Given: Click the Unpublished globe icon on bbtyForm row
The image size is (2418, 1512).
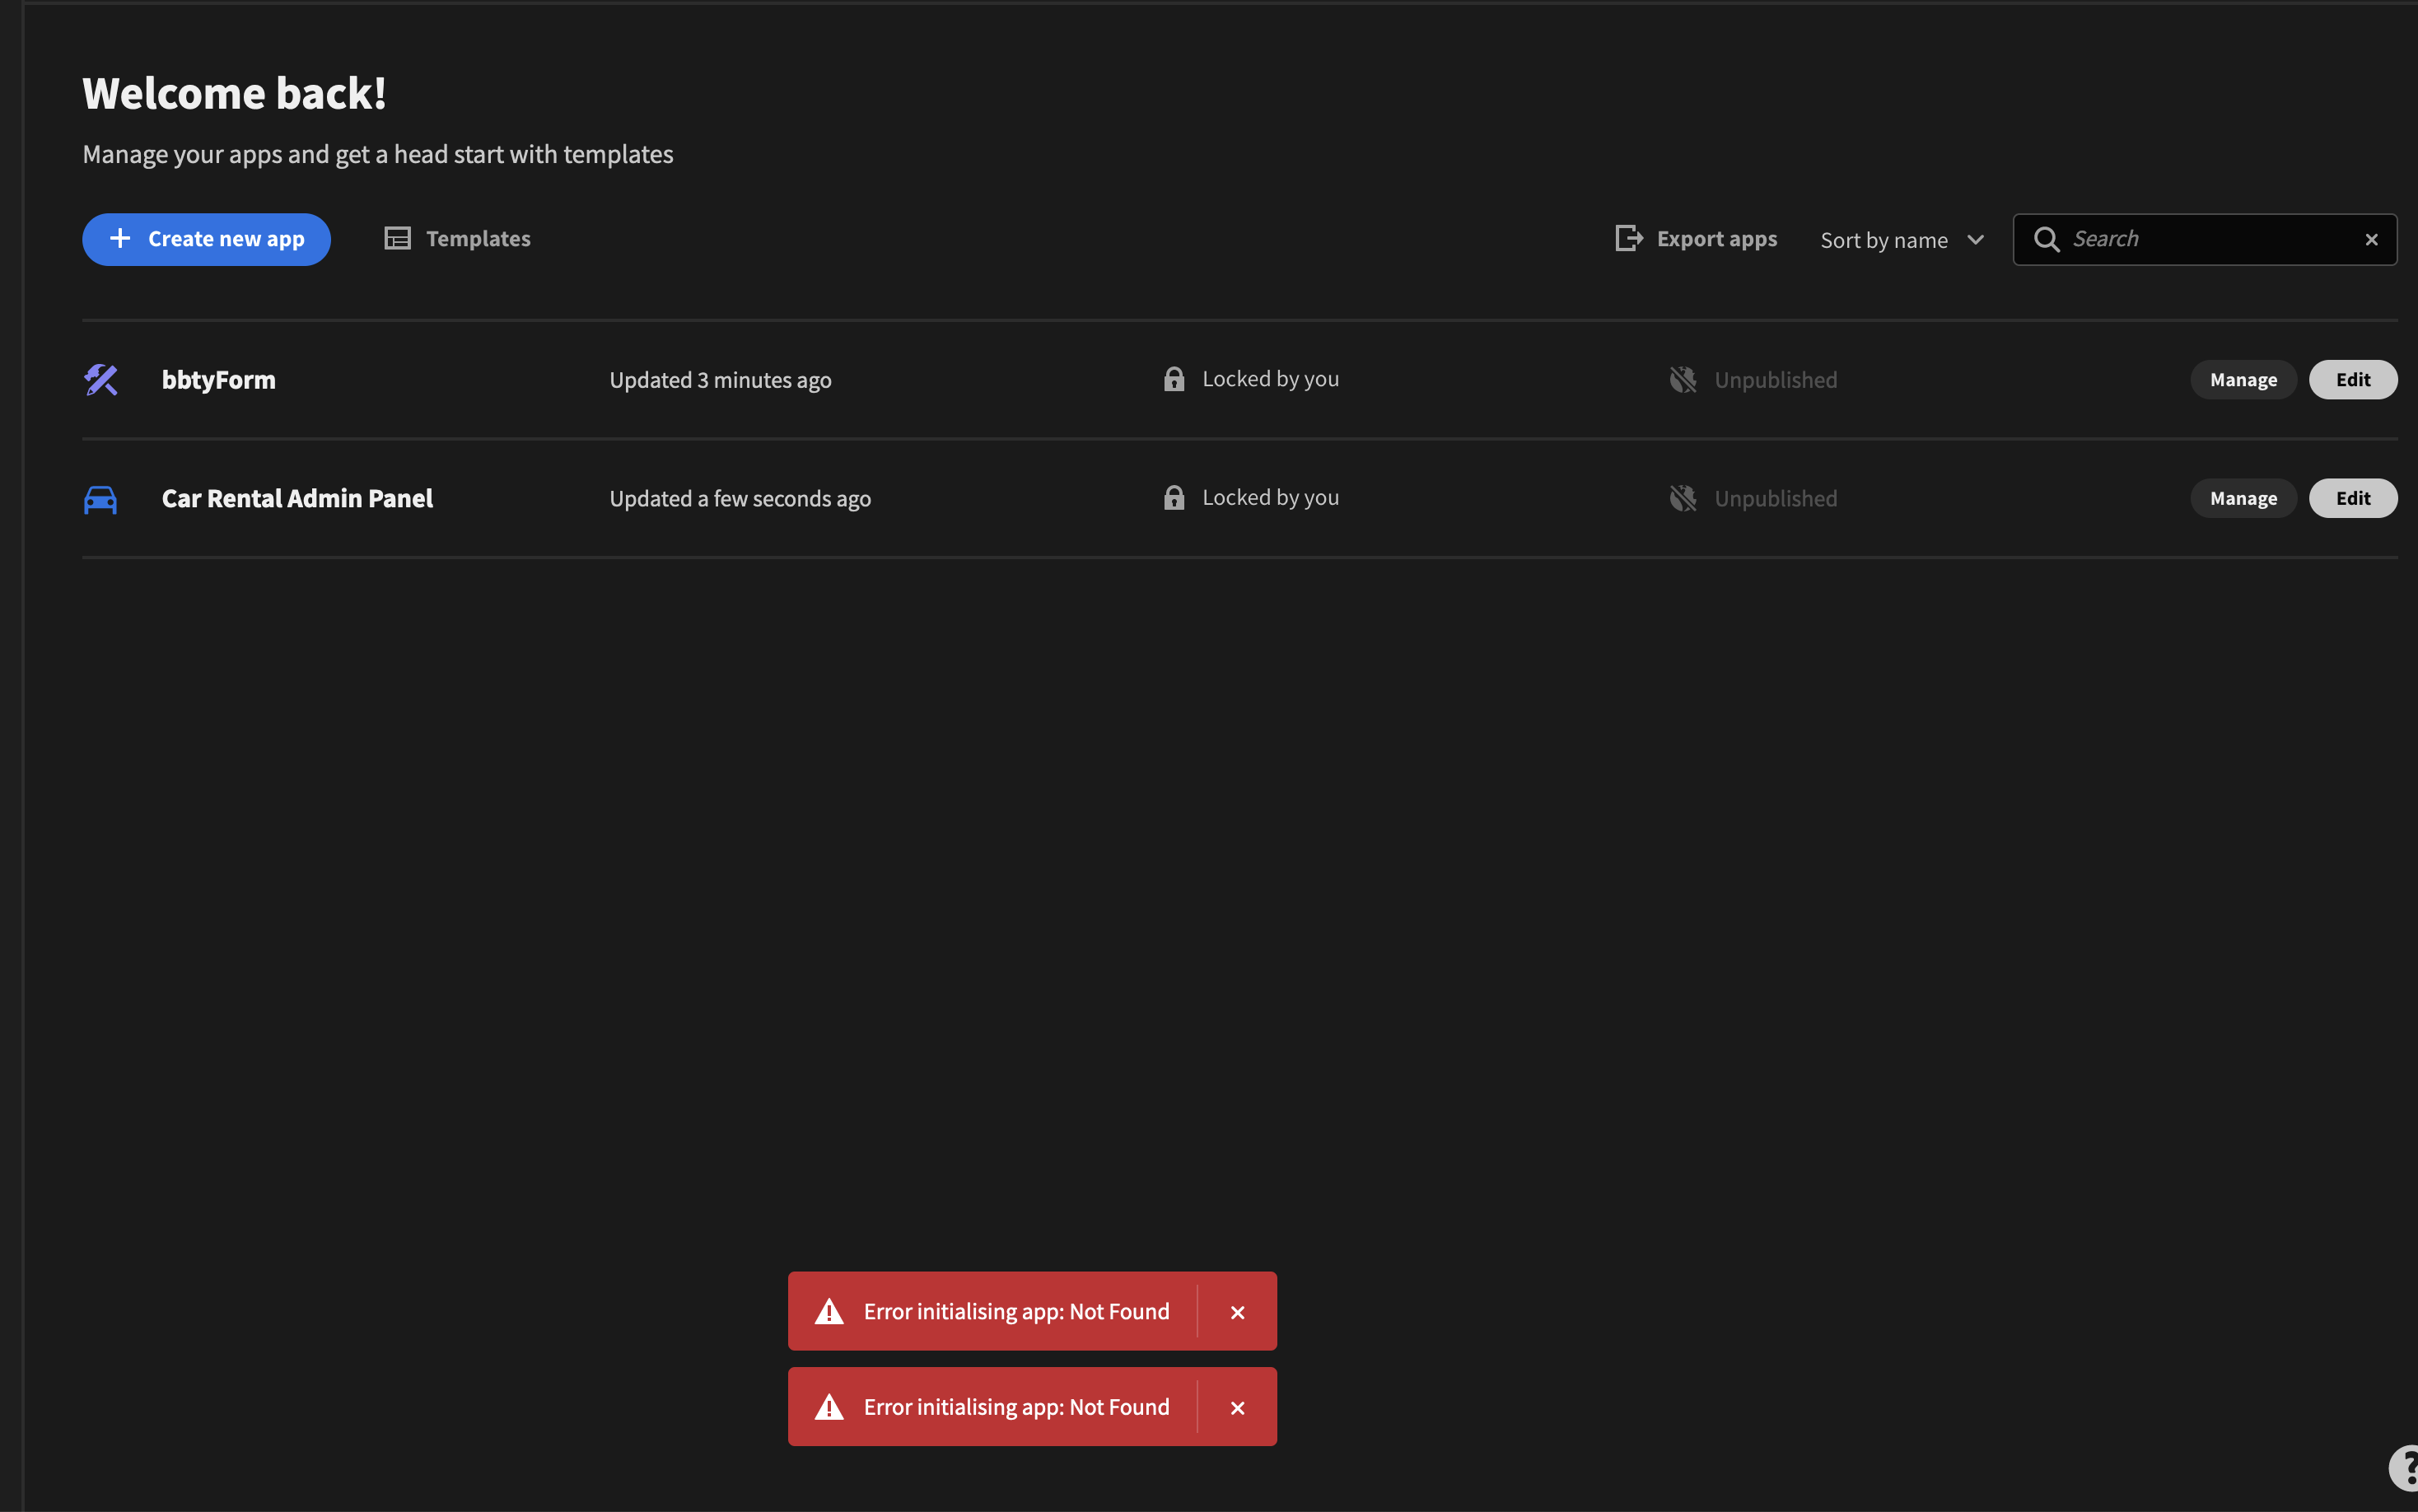Looking at the screenshot, I should pos(1682,379).
